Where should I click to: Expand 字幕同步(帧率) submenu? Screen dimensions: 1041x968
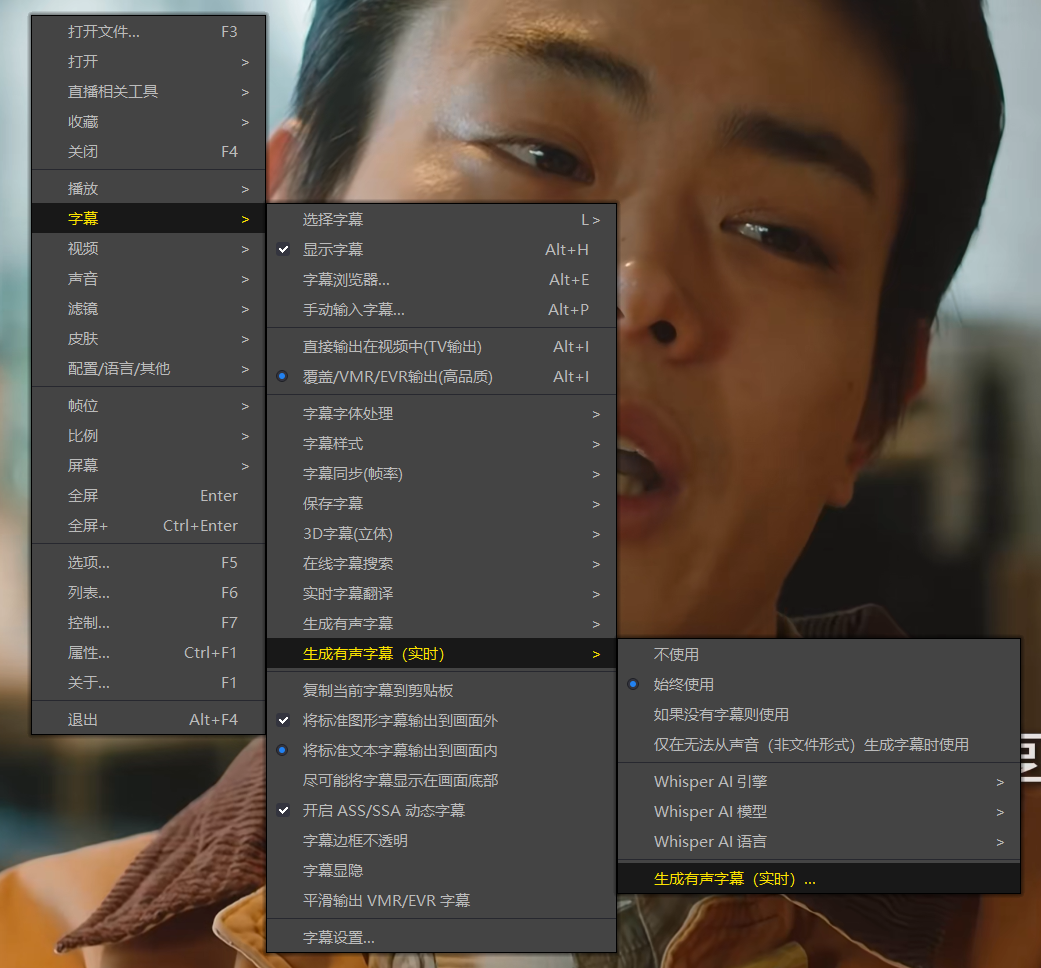point(441,474)
